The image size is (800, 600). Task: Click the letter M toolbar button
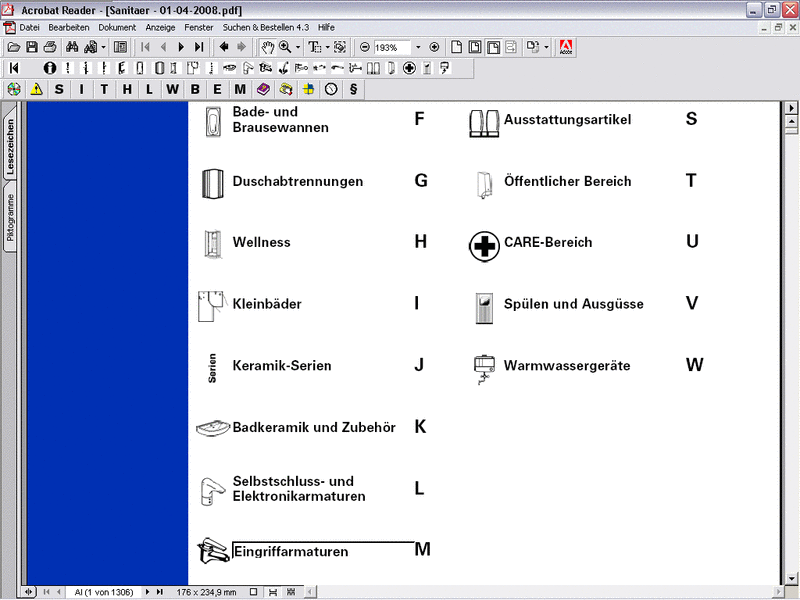pyautogui.click(x=240, y=89)
